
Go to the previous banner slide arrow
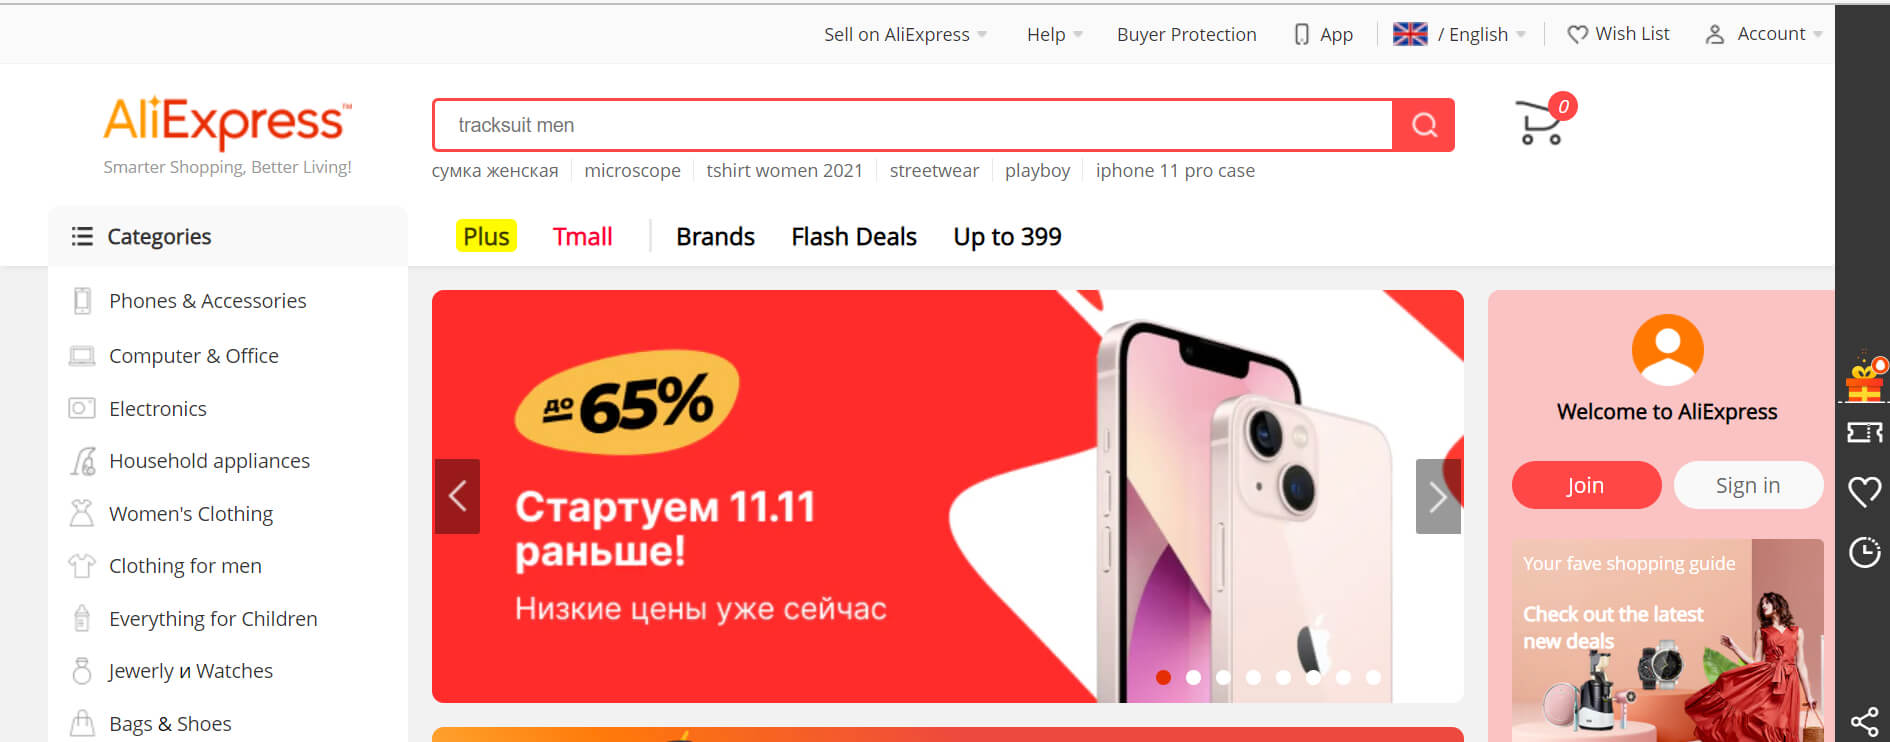(x=457, y=496)
